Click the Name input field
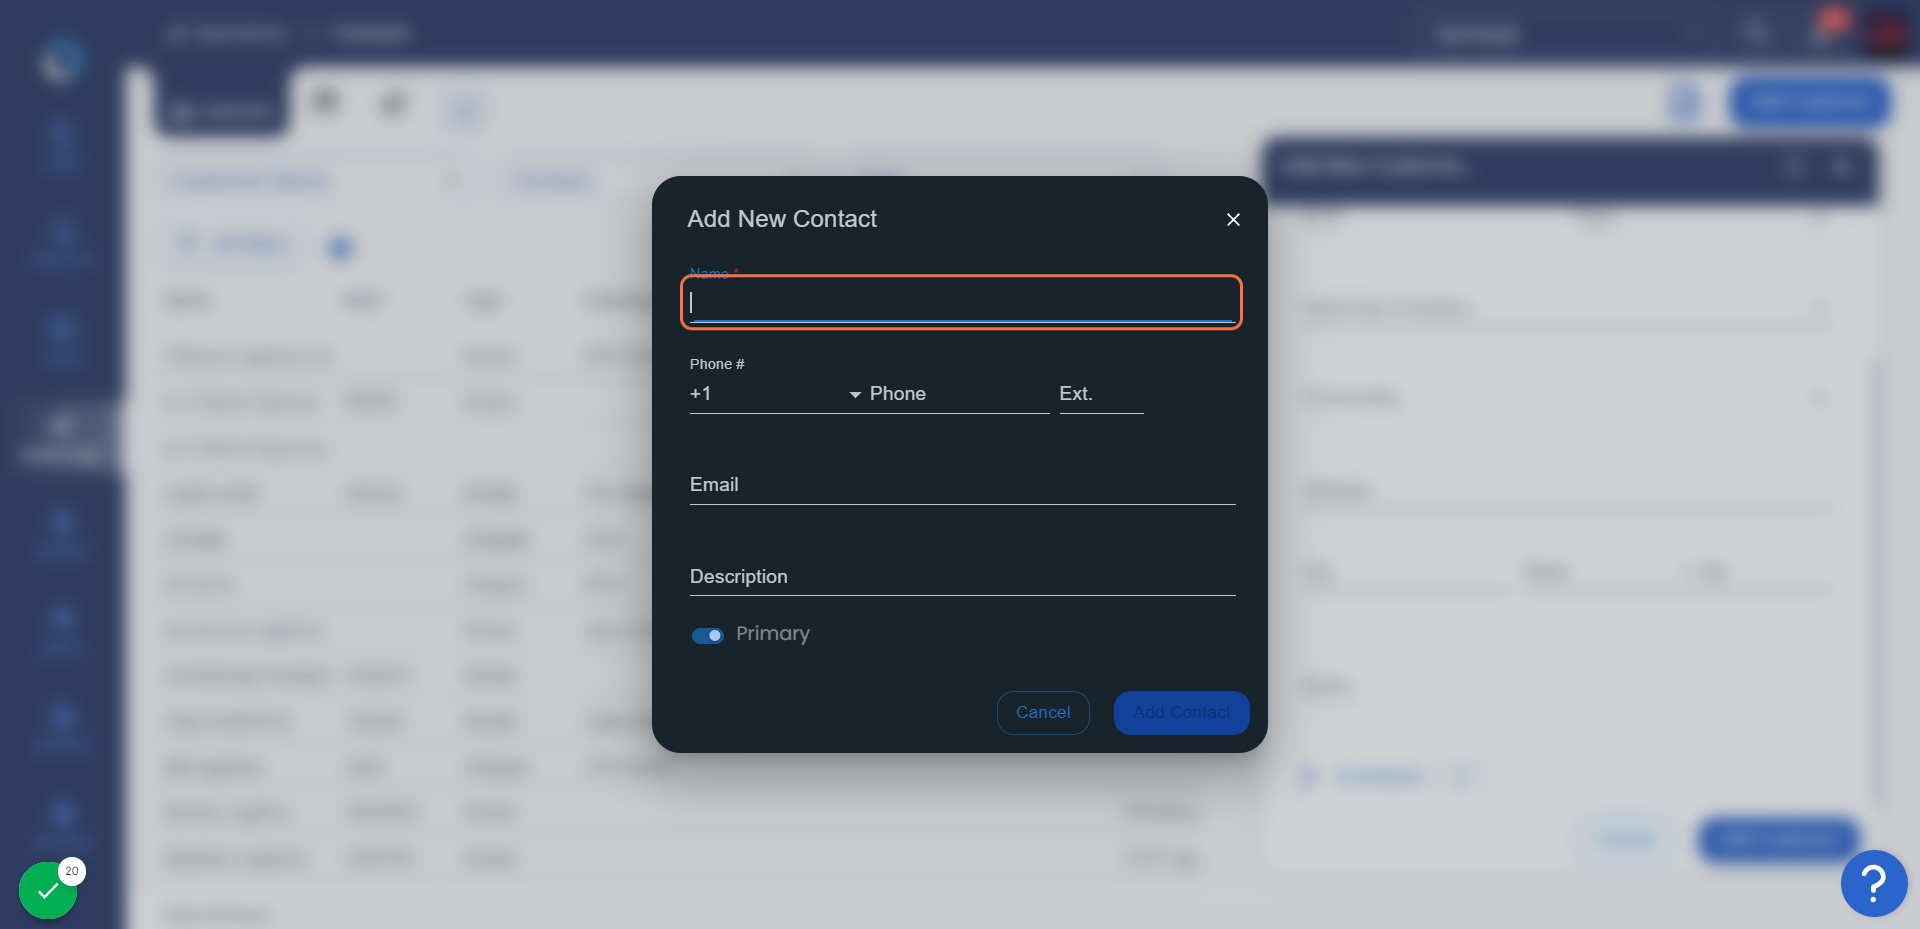This screenshot has width=1920, height=929. click(x=961, y=302)
